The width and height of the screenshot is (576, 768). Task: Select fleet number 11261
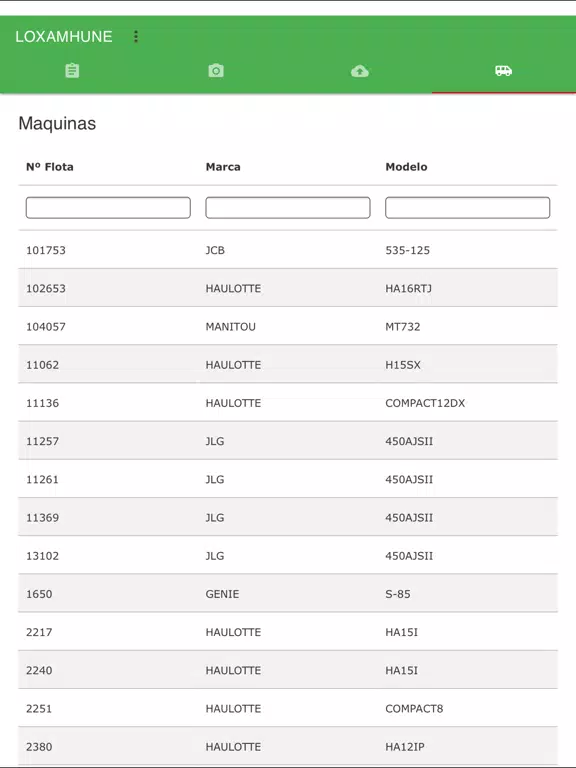coord(42,480)
